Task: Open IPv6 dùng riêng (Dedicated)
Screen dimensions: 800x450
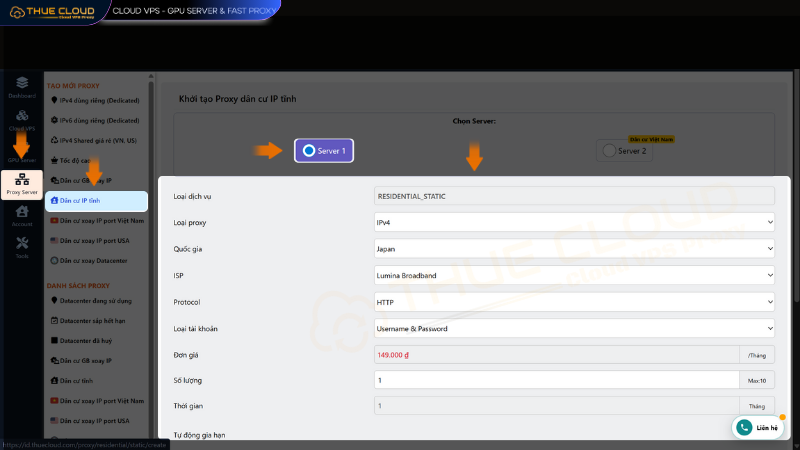Action: tap(95, 120)
